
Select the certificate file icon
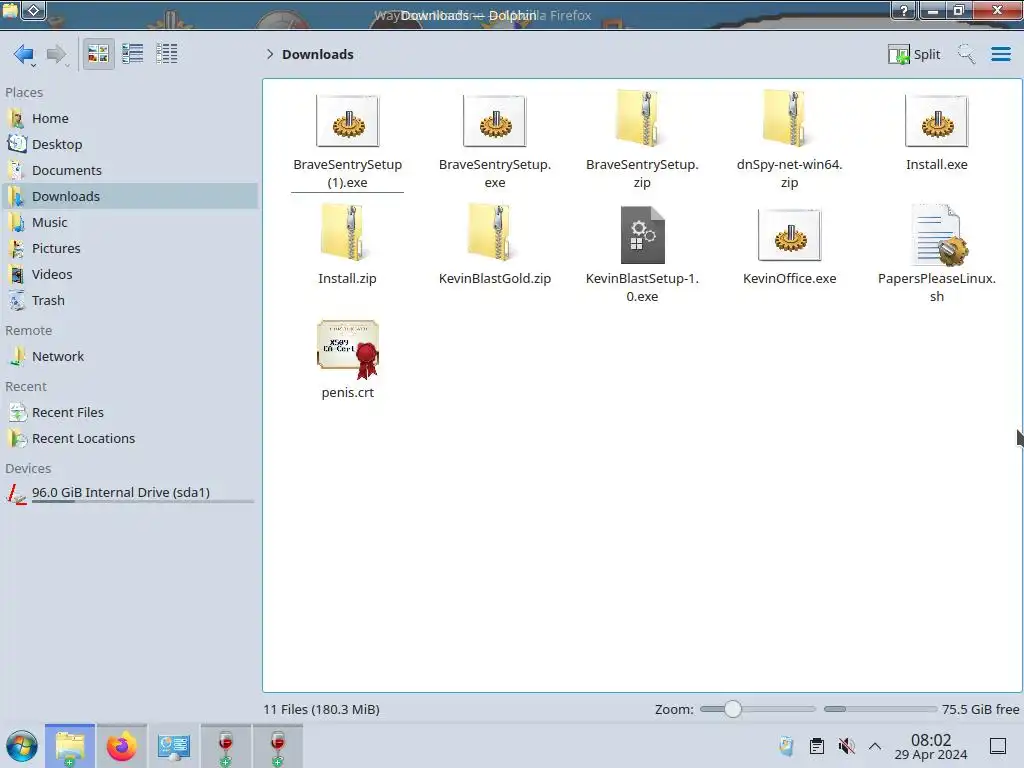(347, 349)
